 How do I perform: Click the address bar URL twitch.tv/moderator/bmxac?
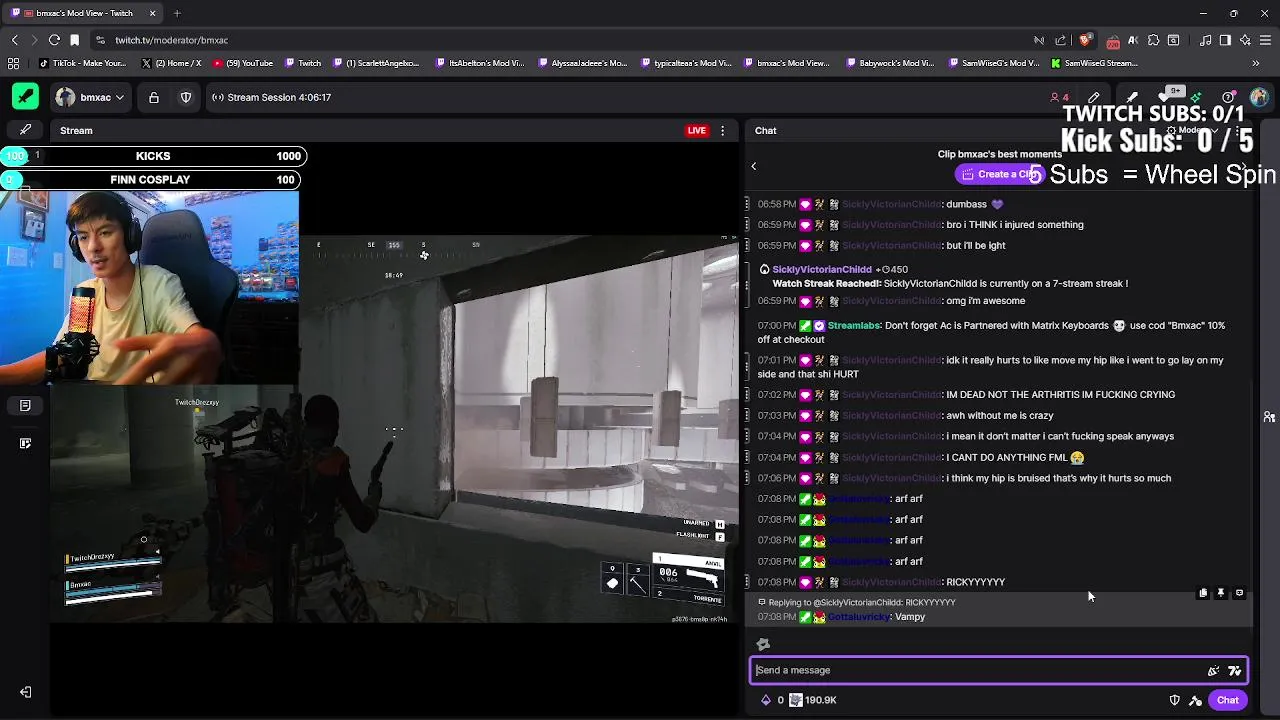171,40
